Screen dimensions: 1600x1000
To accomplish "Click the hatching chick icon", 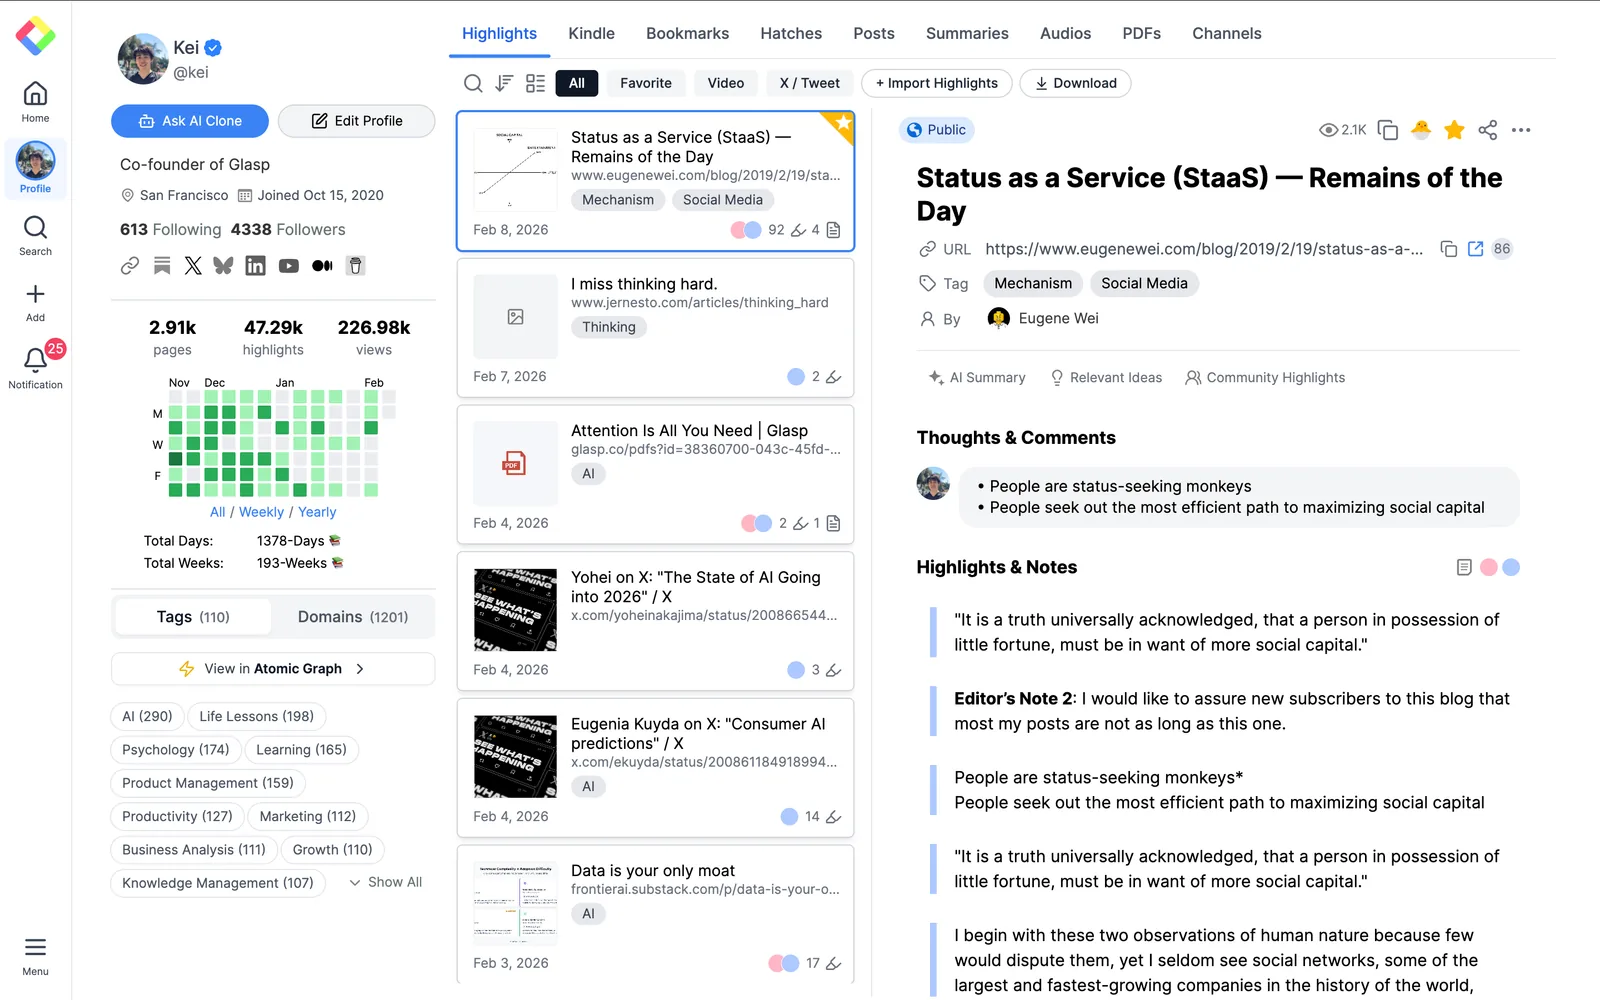I will pos(1421,130).
